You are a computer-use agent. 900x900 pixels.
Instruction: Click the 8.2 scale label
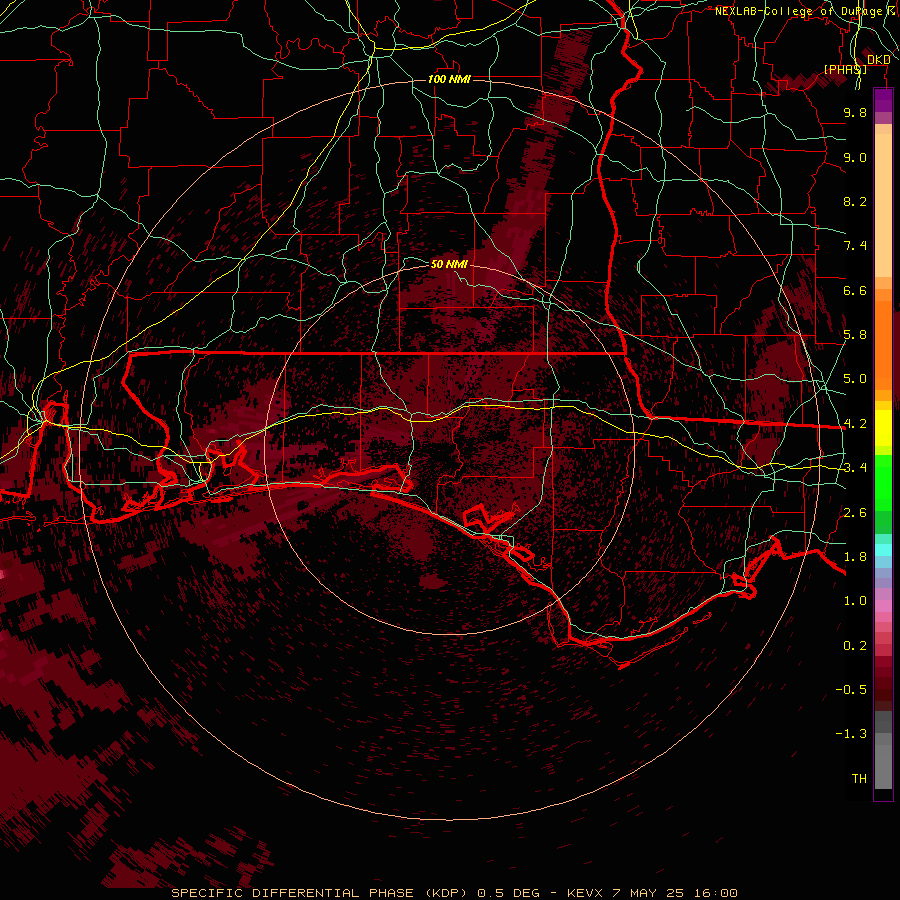click(x=855, y=201)
